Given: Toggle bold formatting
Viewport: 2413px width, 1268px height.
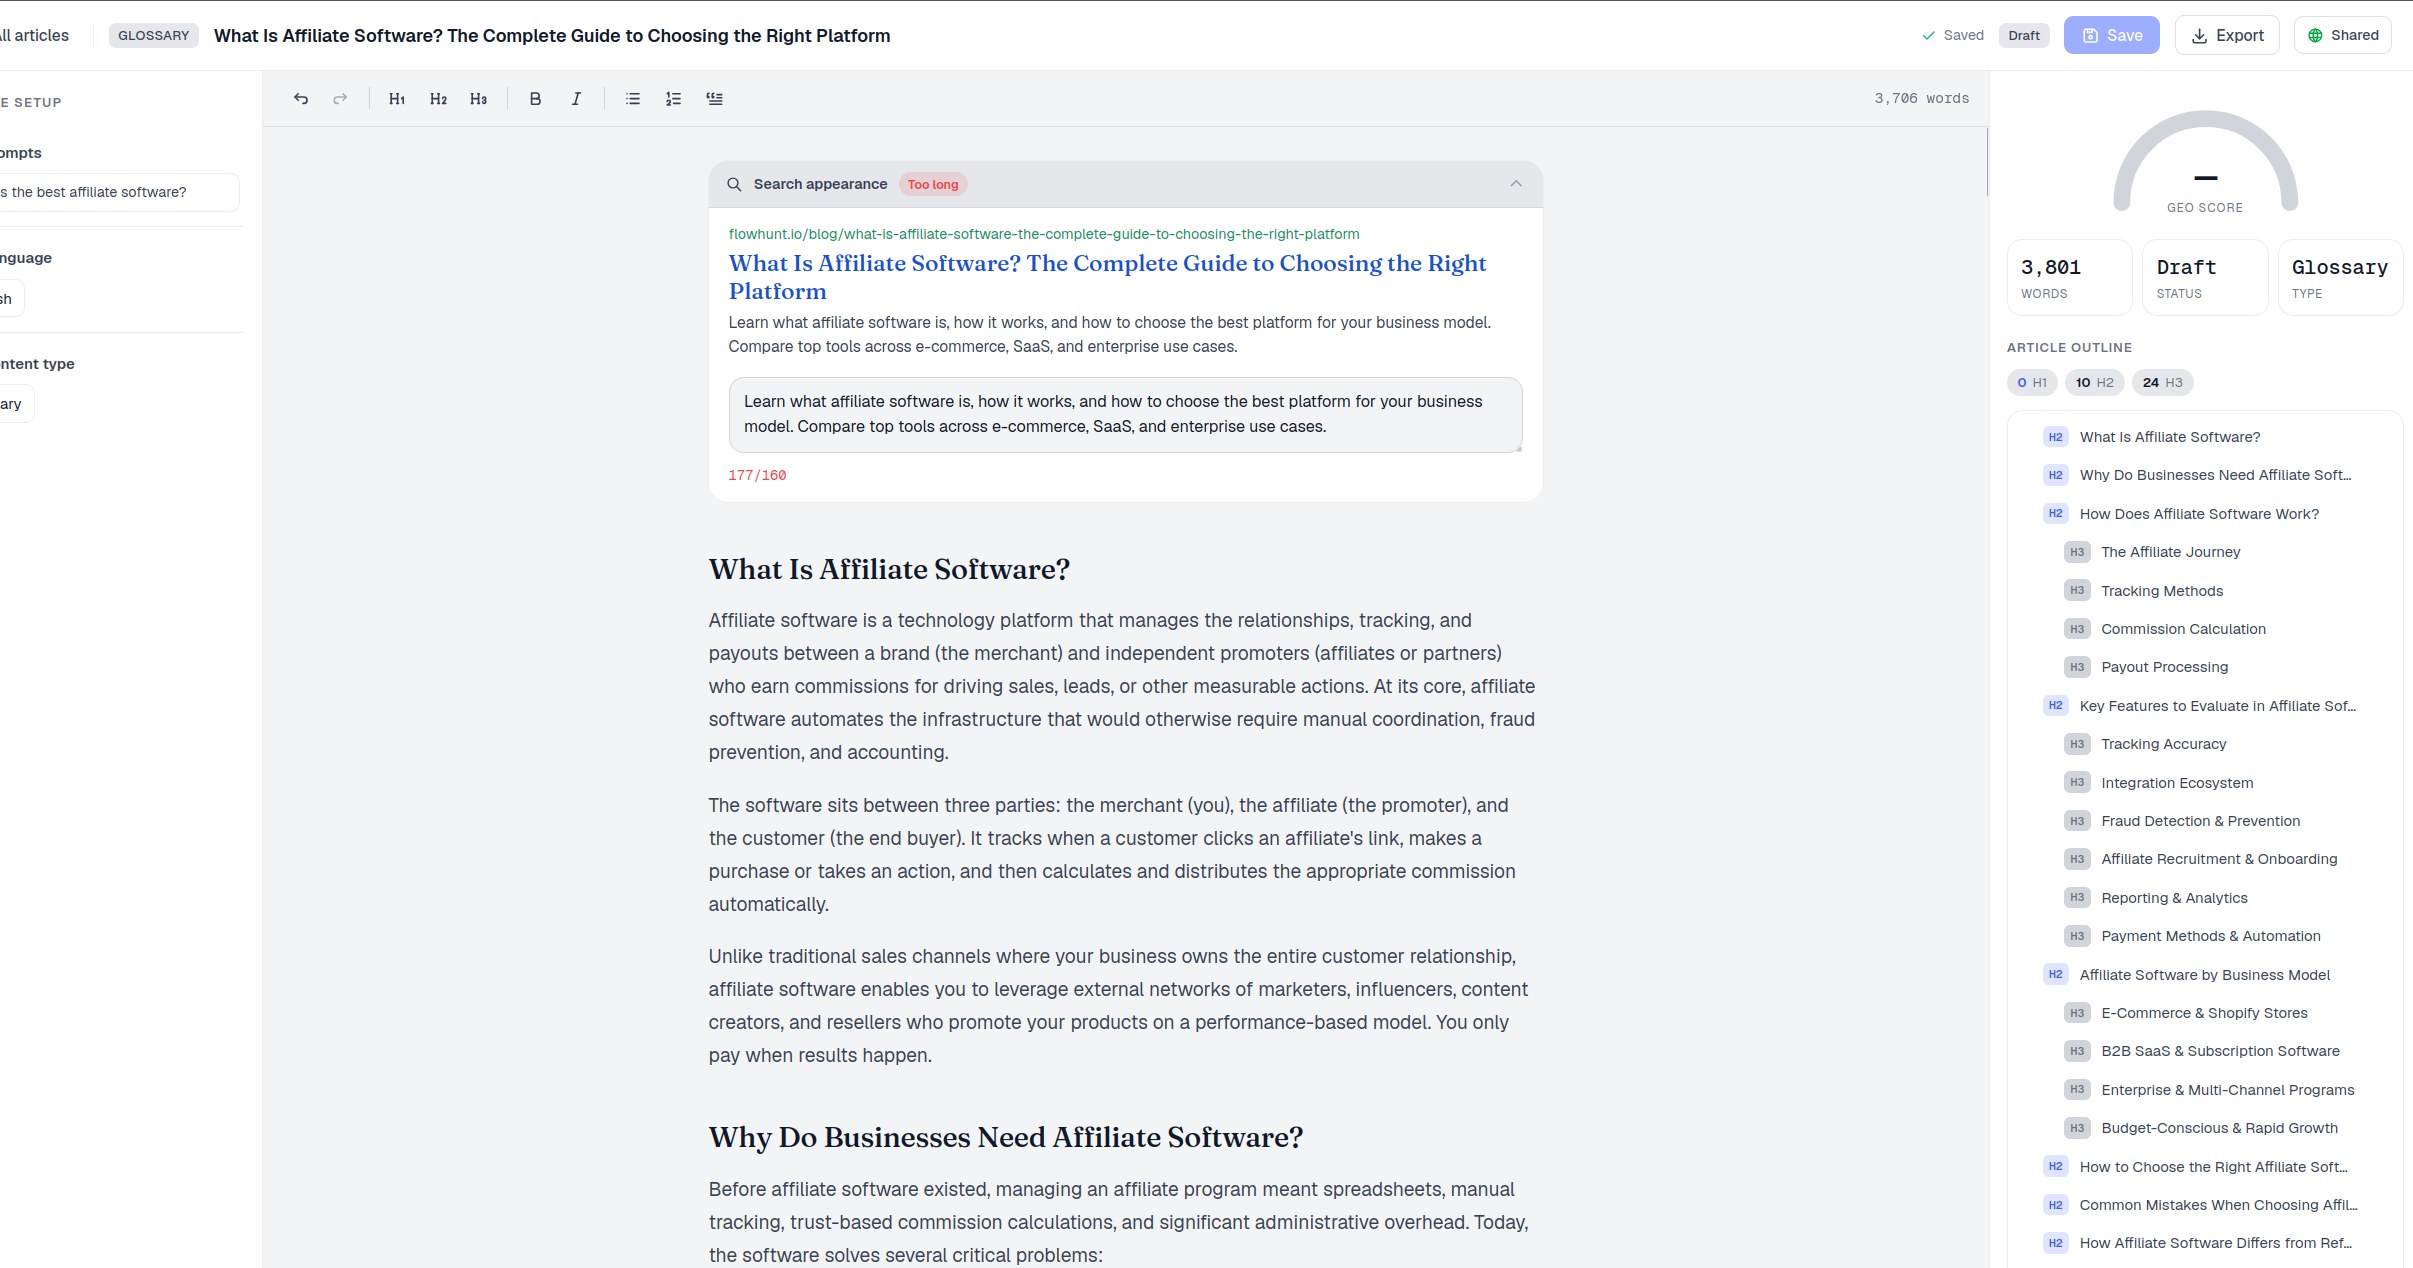Looking at the screenshot, I should click(535, 99).
